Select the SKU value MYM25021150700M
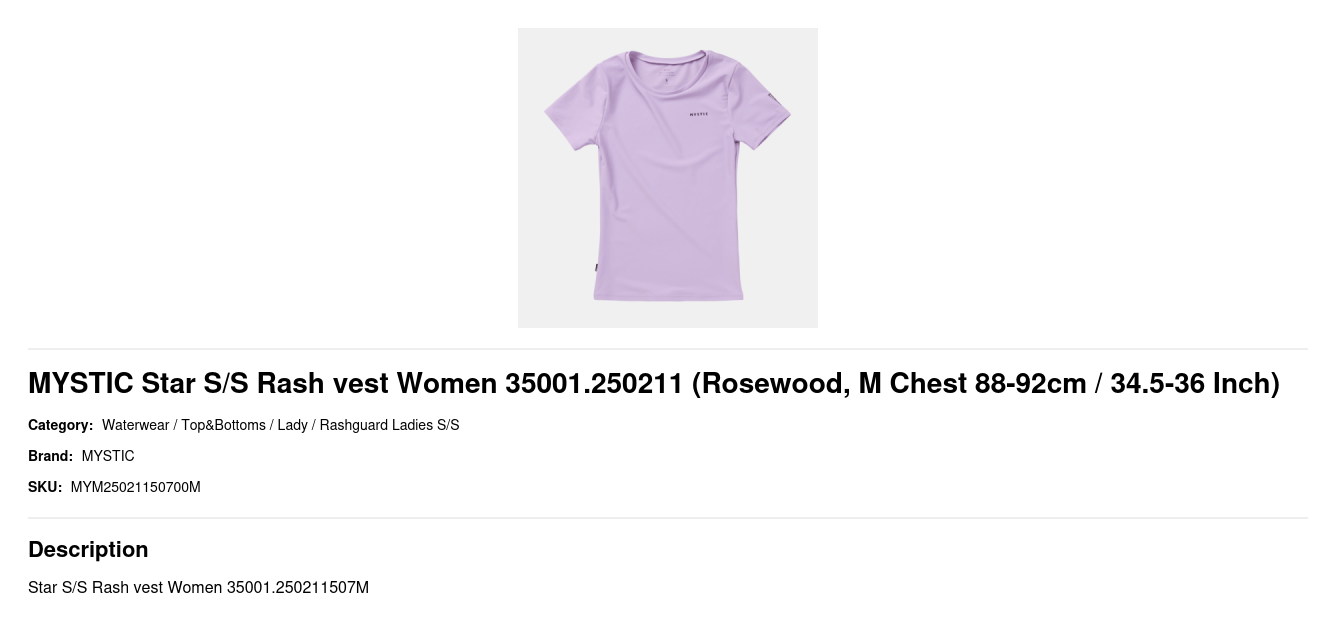Screen dimensions: 1328x627 click(x=135, y=487)
